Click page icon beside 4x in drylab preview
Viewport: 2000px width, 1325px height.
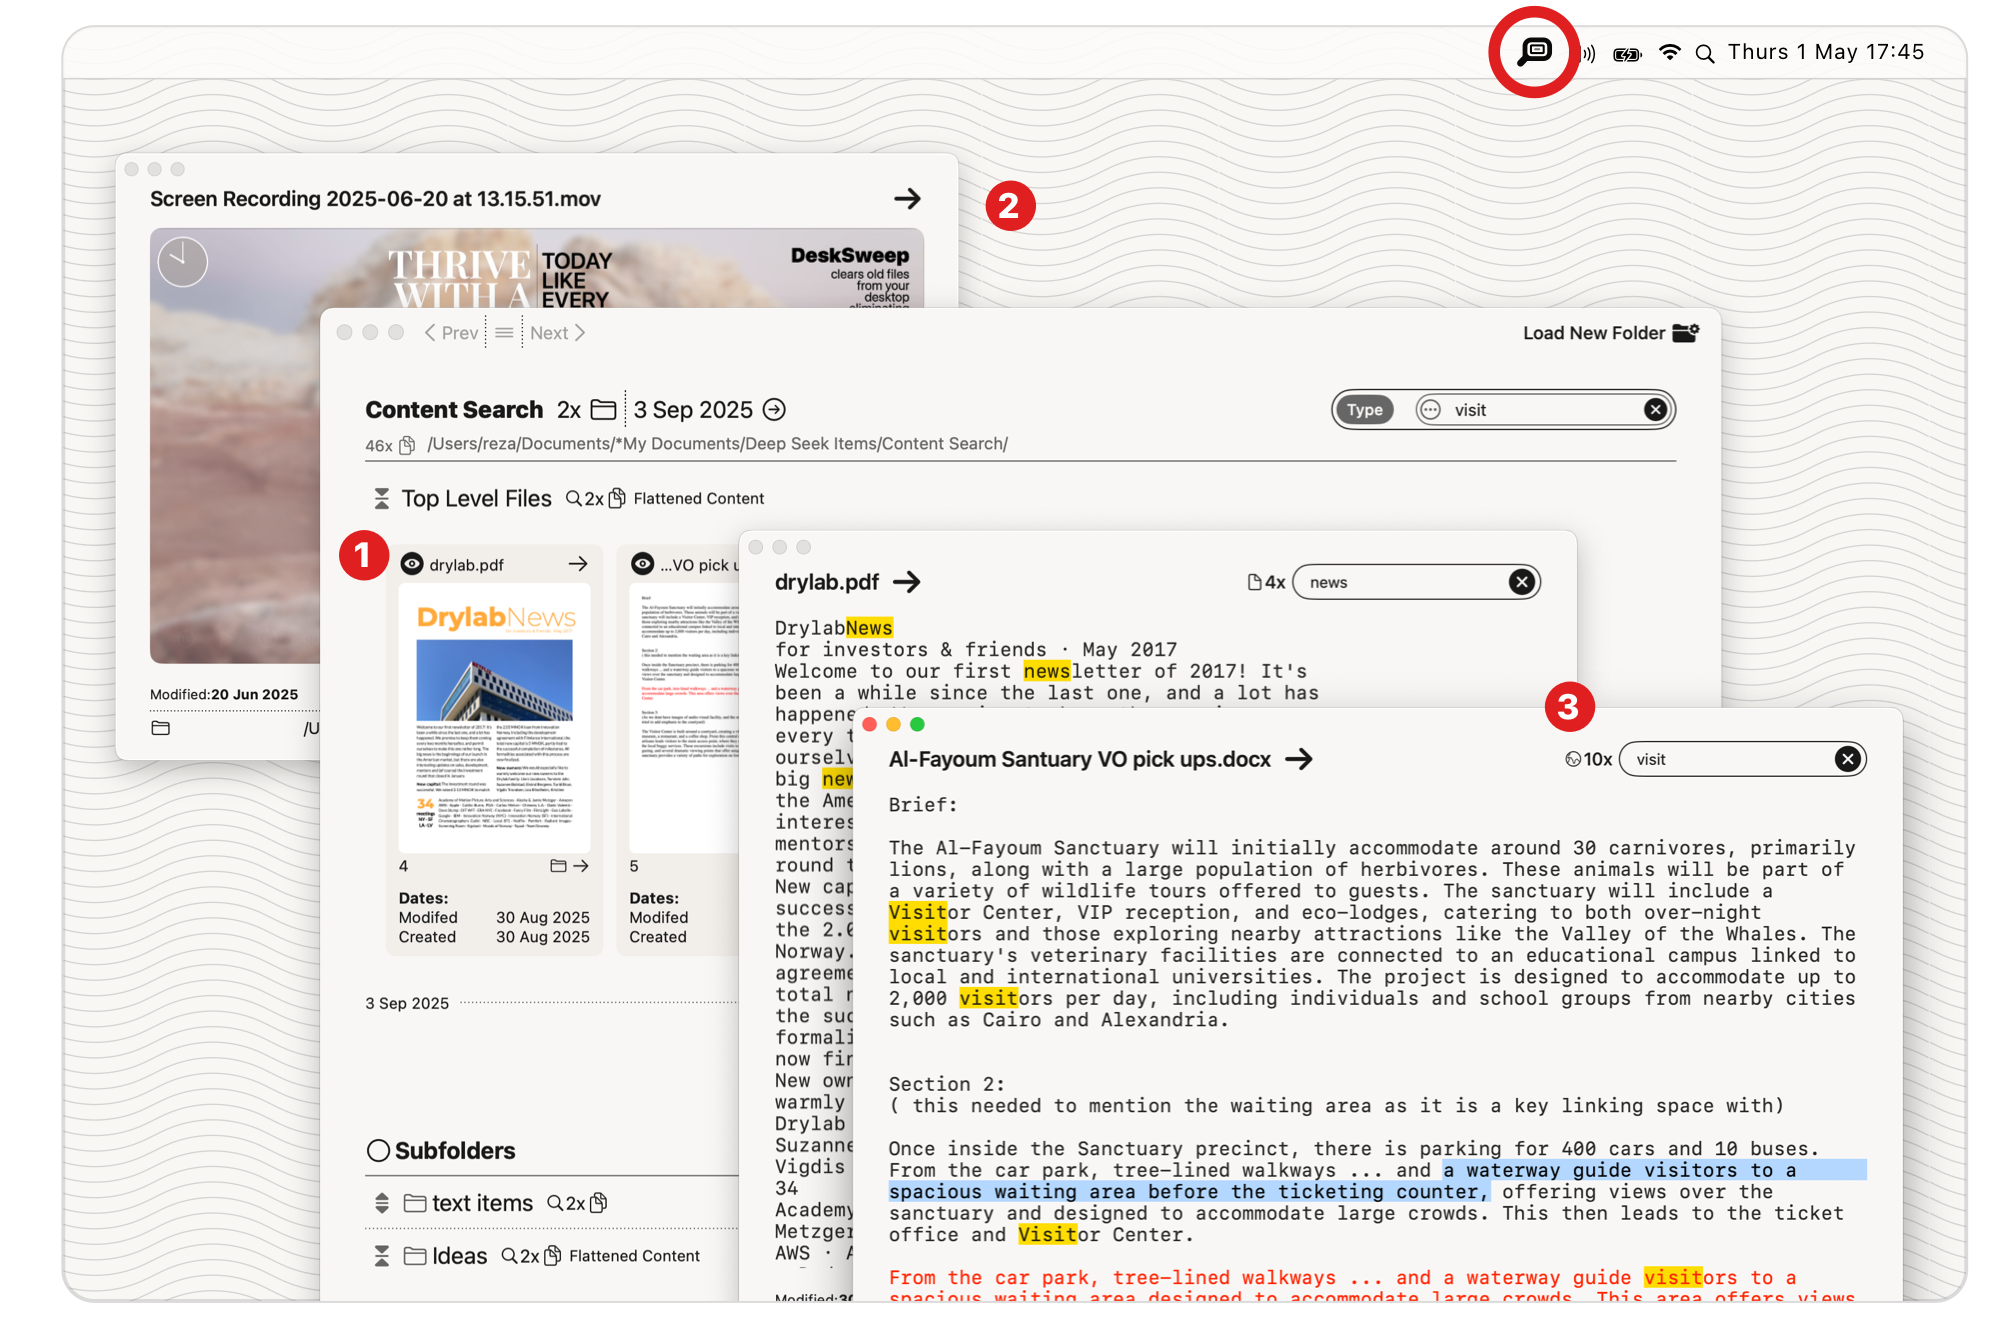(1254, 582)
